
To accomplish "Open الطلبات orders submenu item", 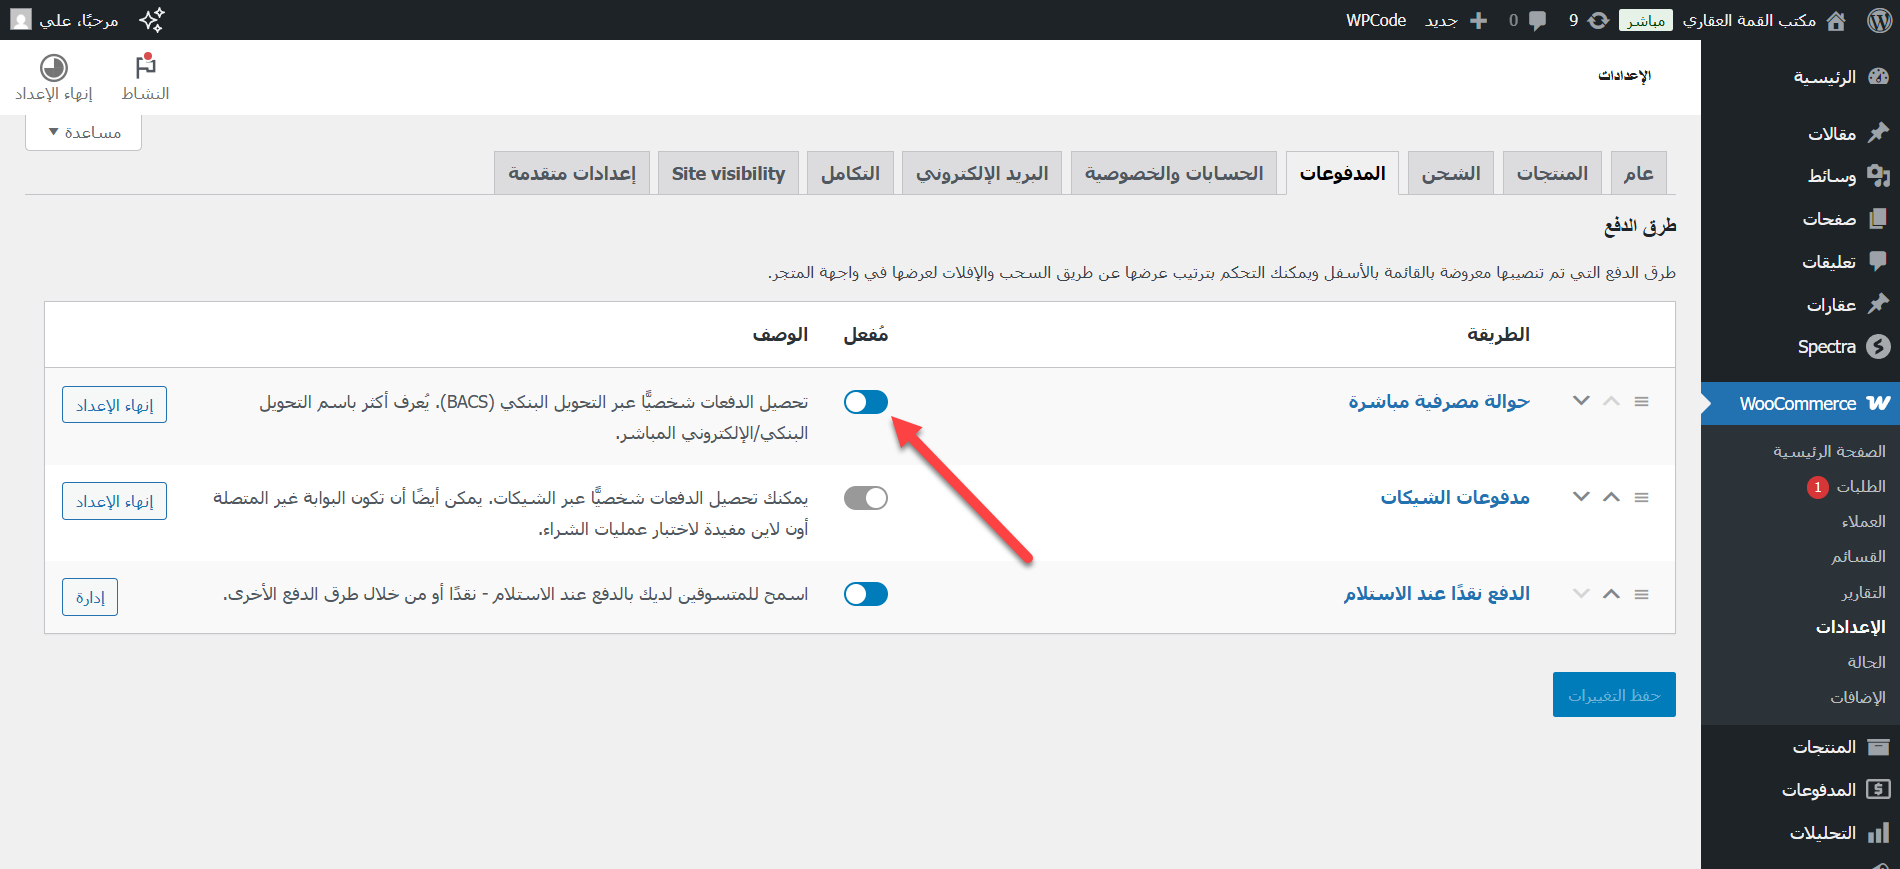I will click(x=1860, y=487).
